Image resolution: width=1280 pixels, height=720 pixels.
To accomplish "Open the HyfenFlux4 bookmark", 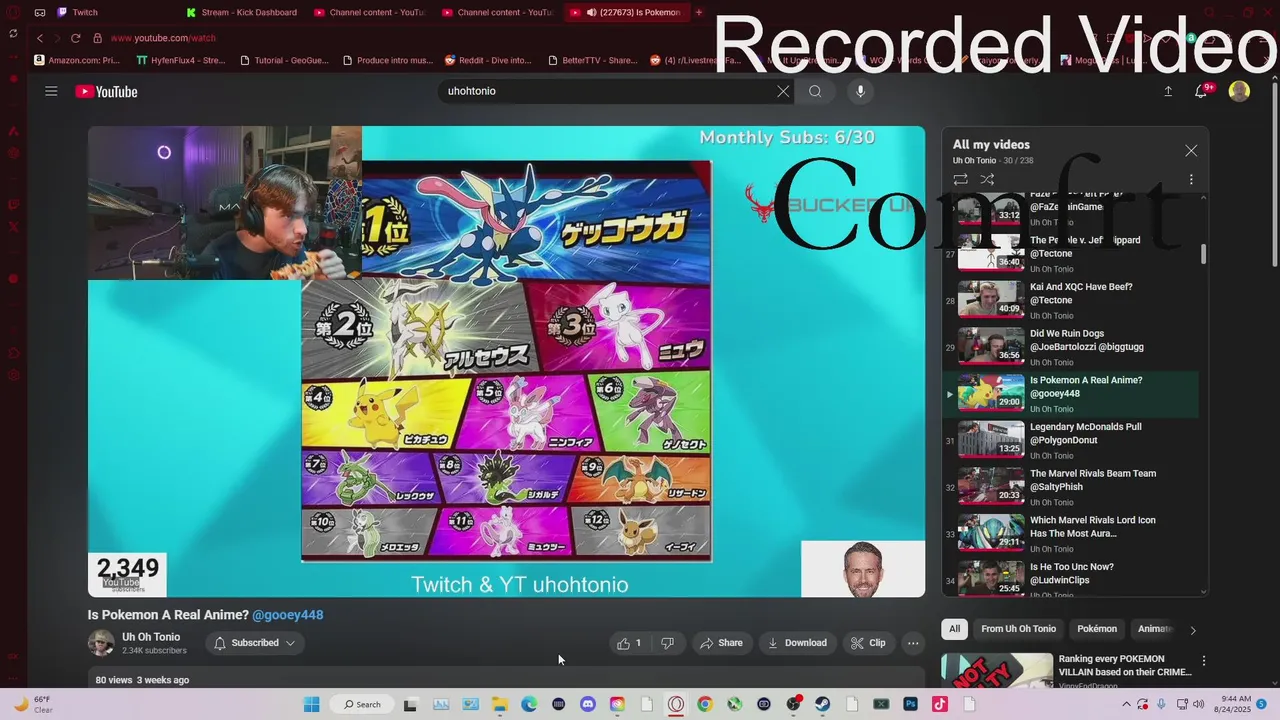I will [x=181, y=60].
